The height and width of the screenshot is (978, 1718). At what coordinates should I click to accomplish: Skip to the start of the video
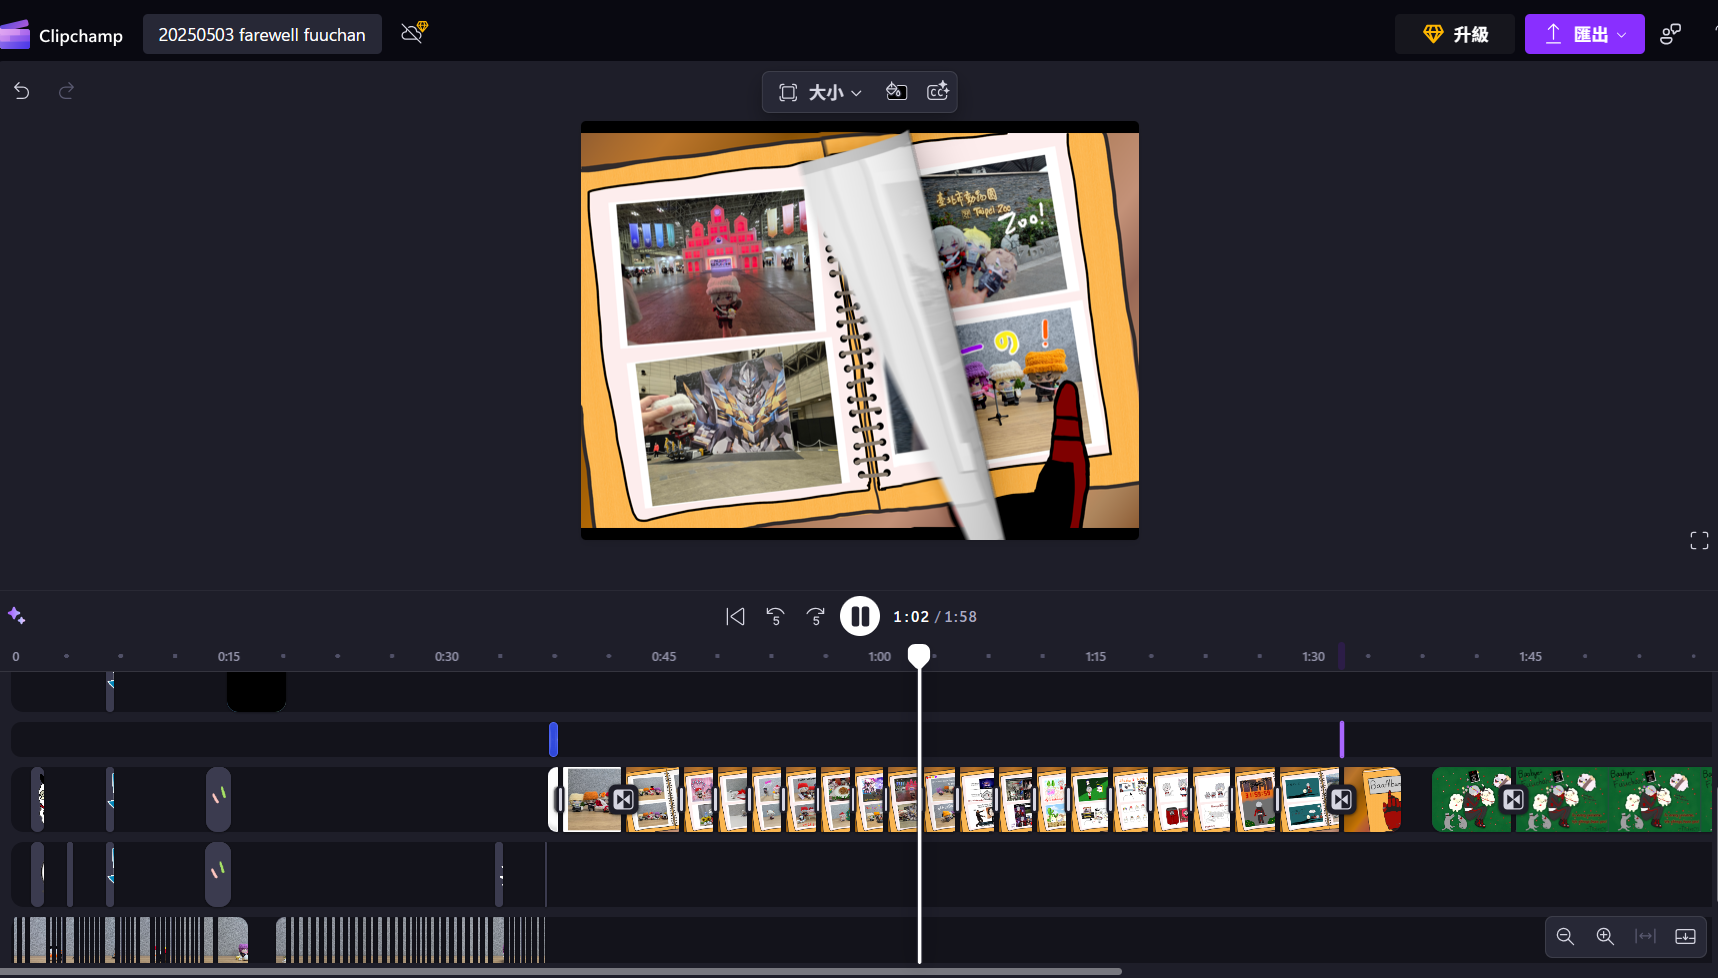tap(735, 616)
